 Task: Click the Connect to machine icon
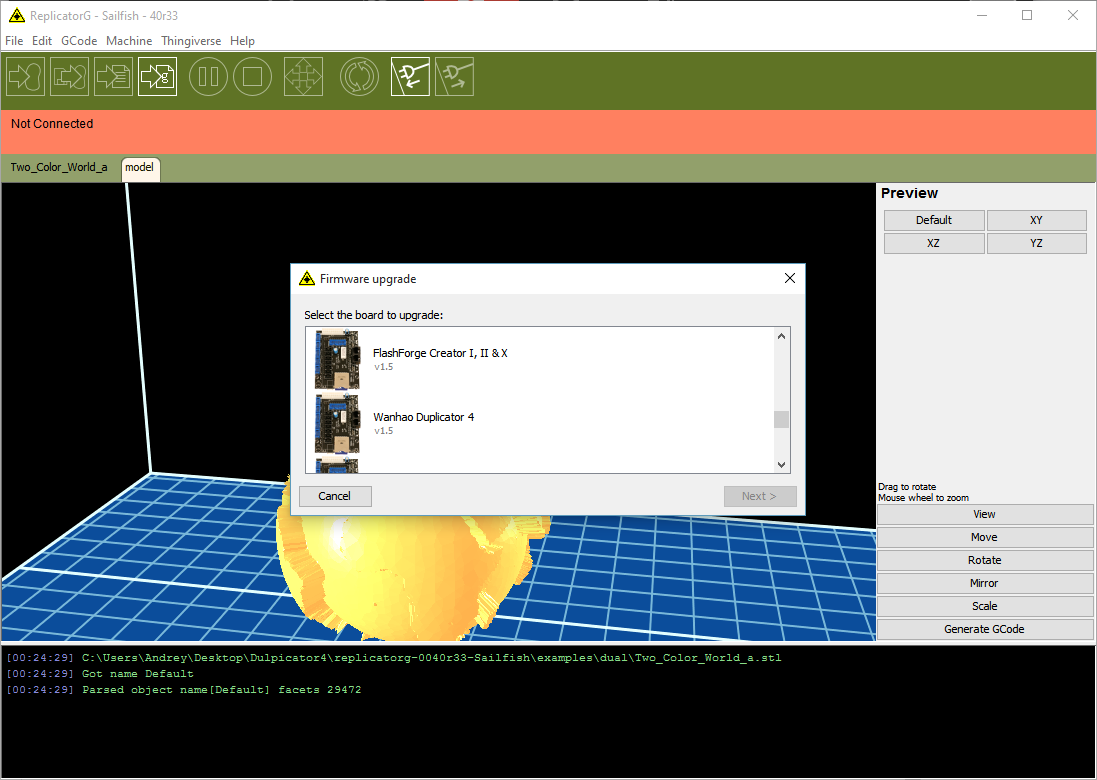coord(410,76)
